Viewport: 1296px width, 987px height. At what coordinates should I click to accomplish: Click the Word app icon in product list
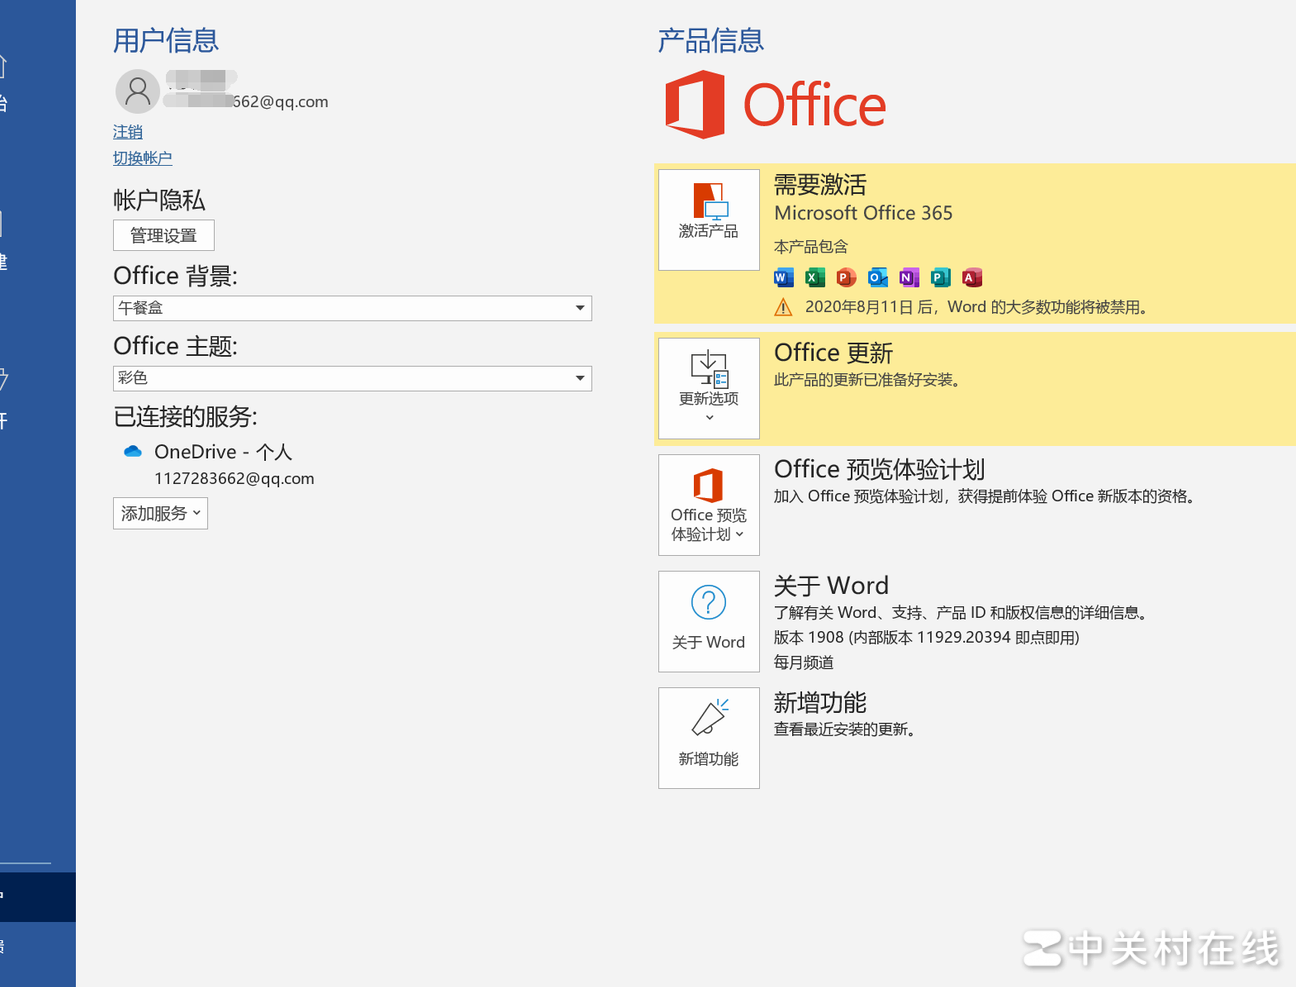point(784,278)
